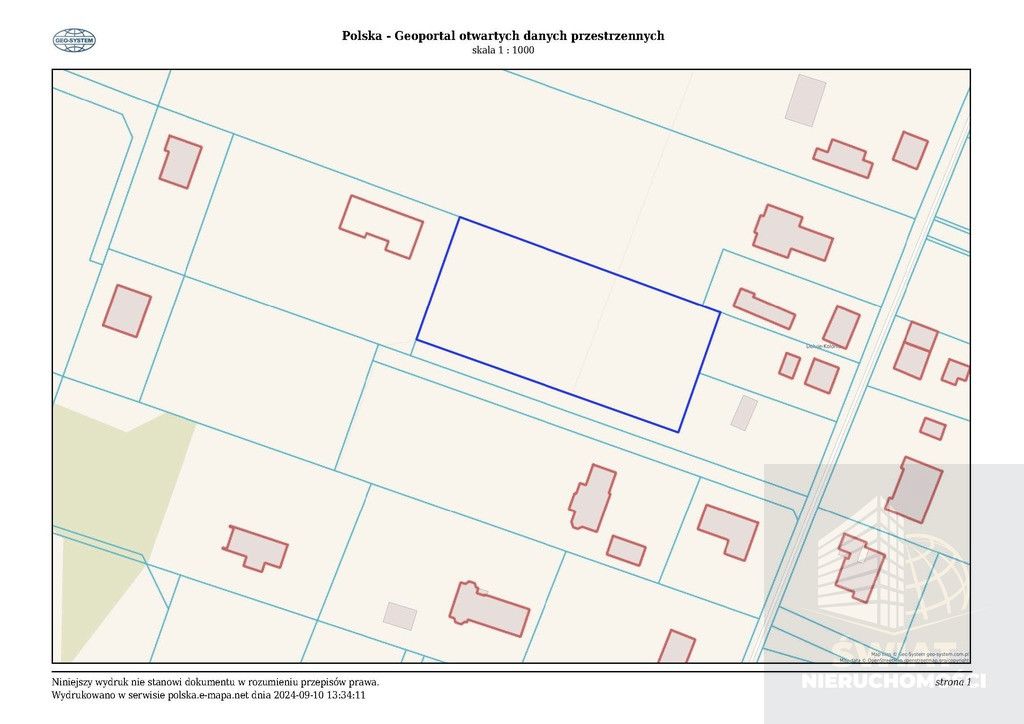Click the GEO-SYSTEM globe logo
This screenshot has height=724, width=1024.
coord(74,40)
